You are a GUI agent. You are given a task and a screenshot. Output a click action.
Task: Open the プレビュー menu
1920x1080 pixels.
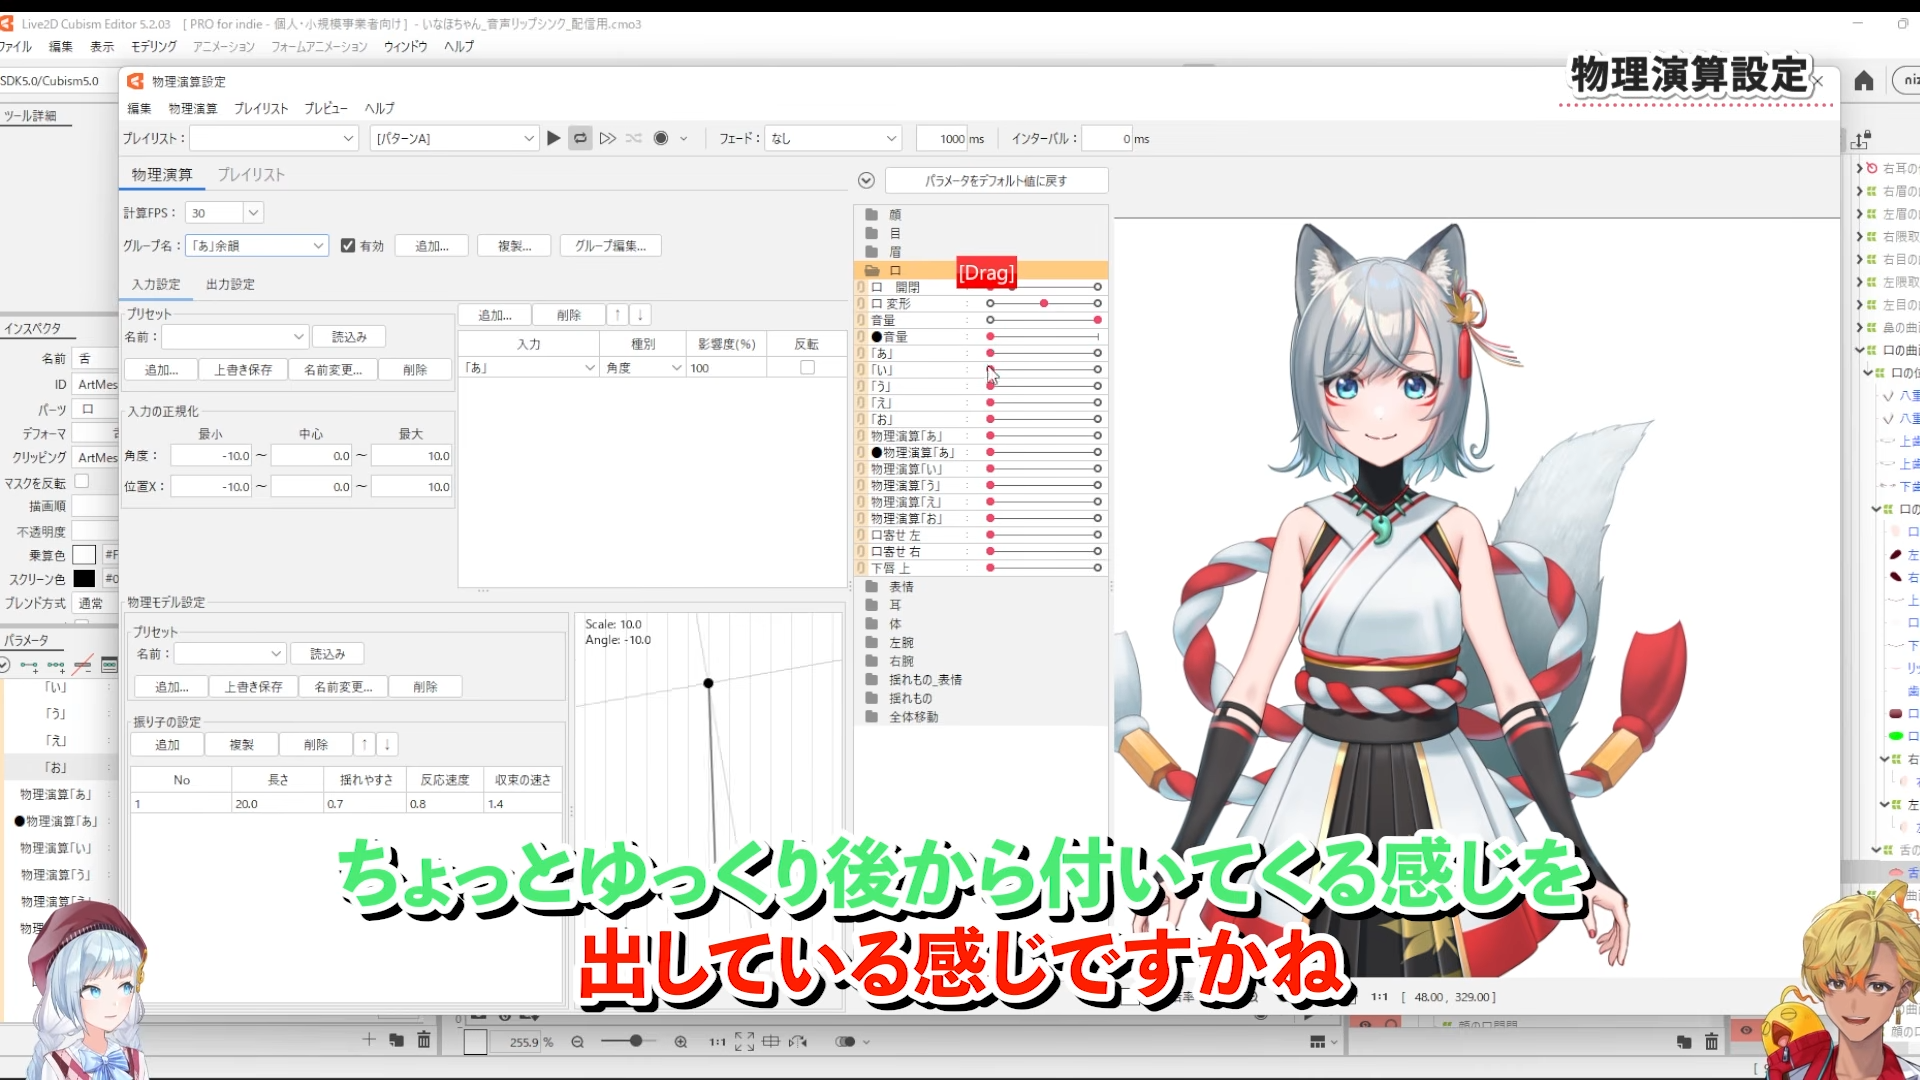click(x=325, y=108)
